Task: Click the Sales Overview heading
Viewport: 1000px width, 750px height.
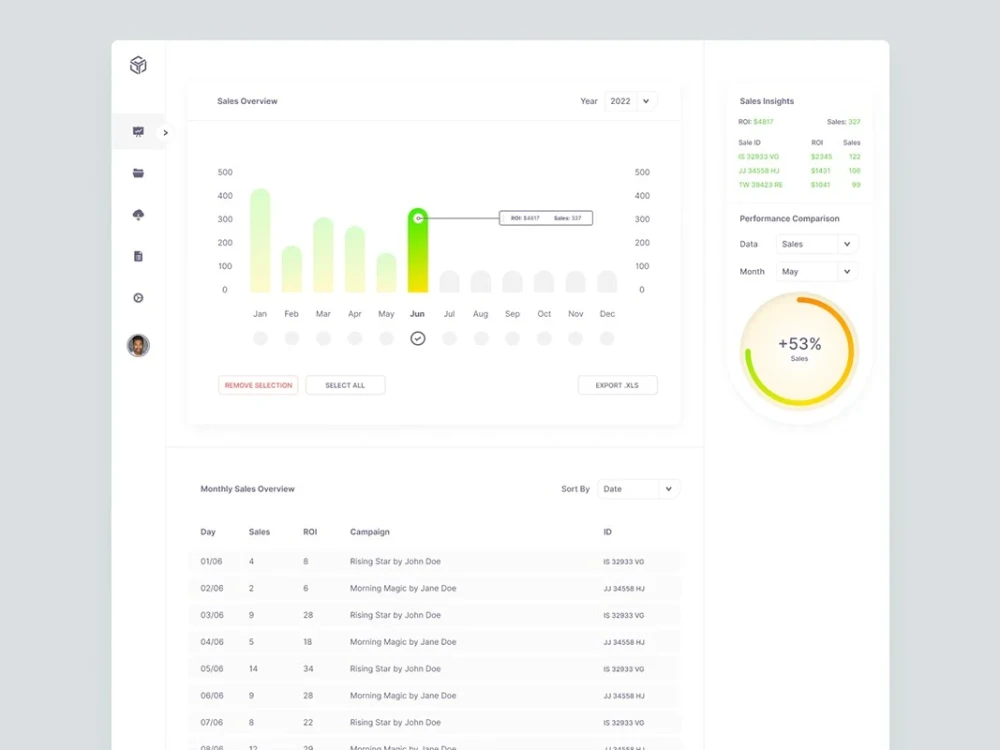Action: click(247, 101)
